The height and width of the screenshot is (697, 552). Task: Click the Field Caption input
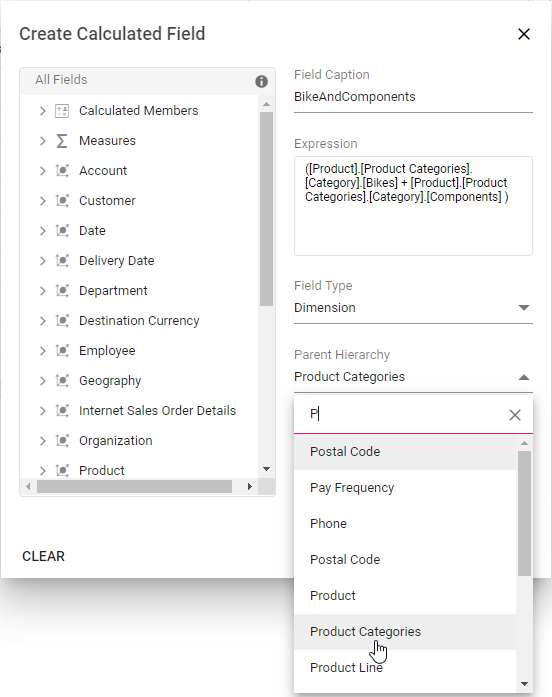(x=413, y=97)
